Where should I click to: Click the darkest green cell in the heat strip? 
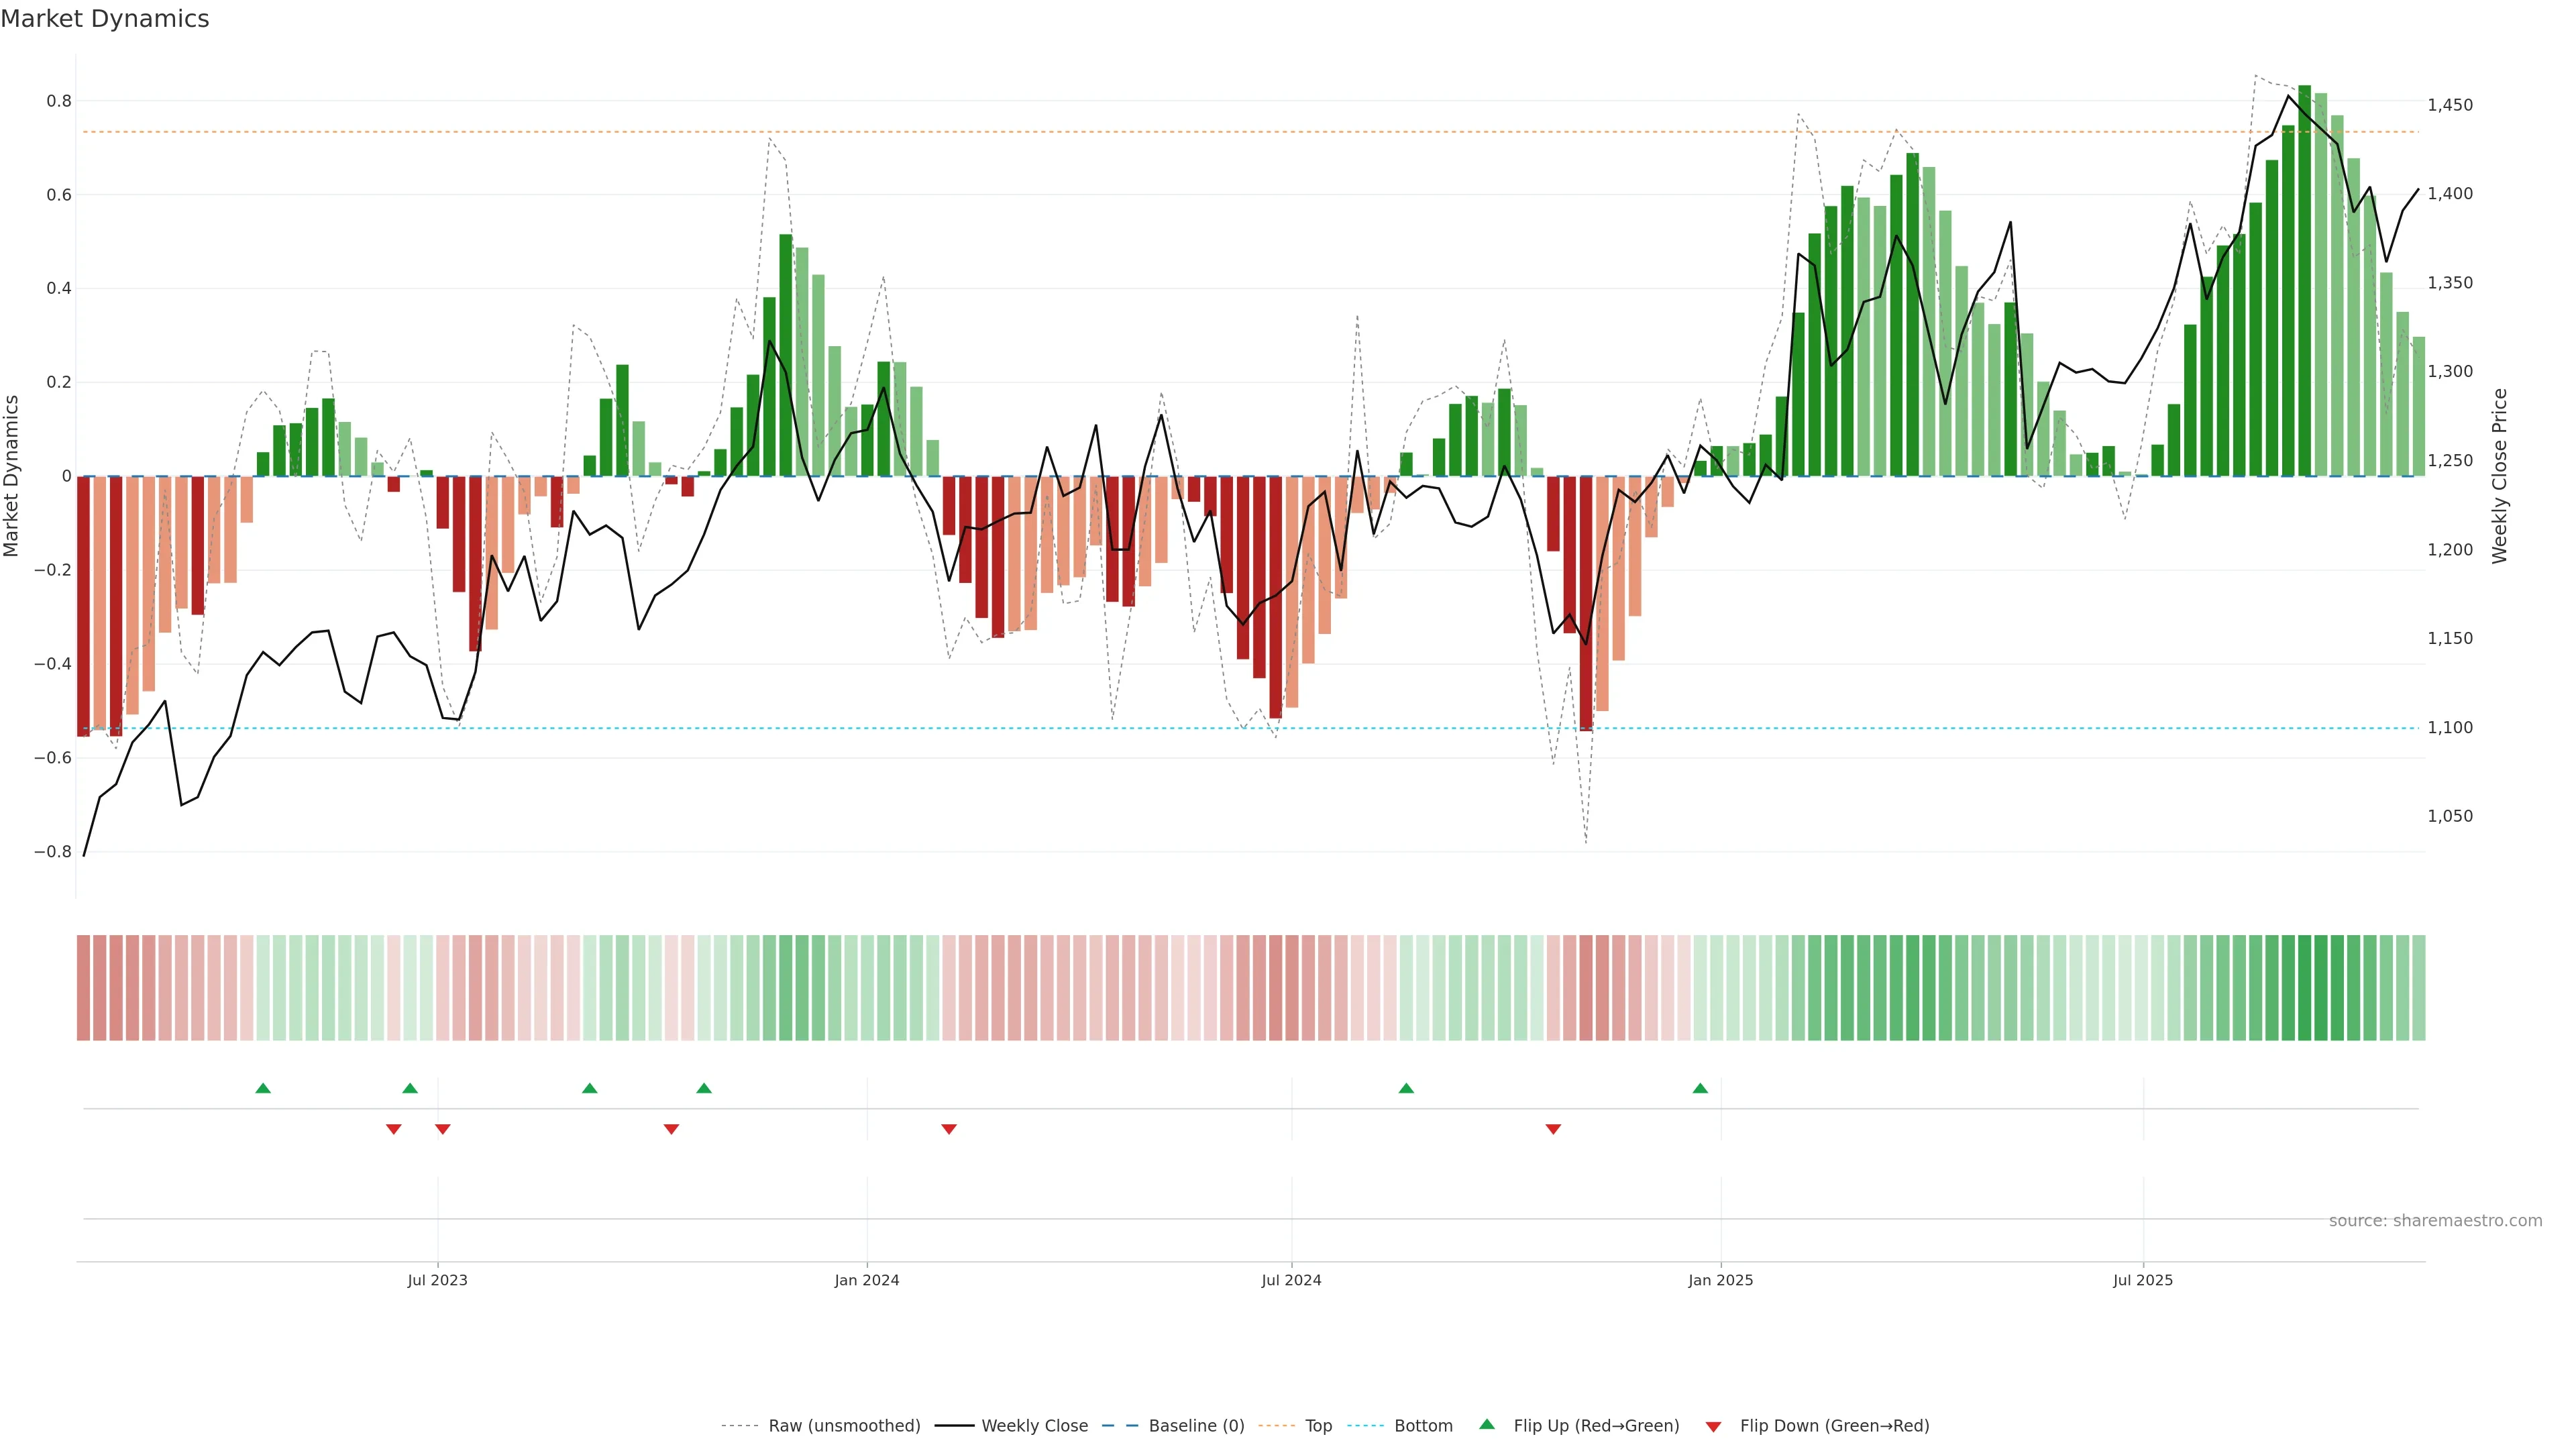coord(2305,988)
